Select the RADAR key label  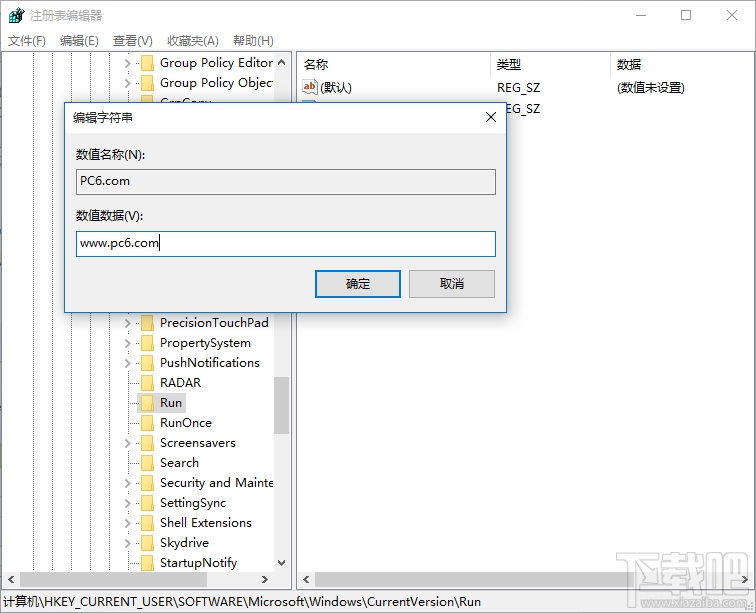click(180, 383)
